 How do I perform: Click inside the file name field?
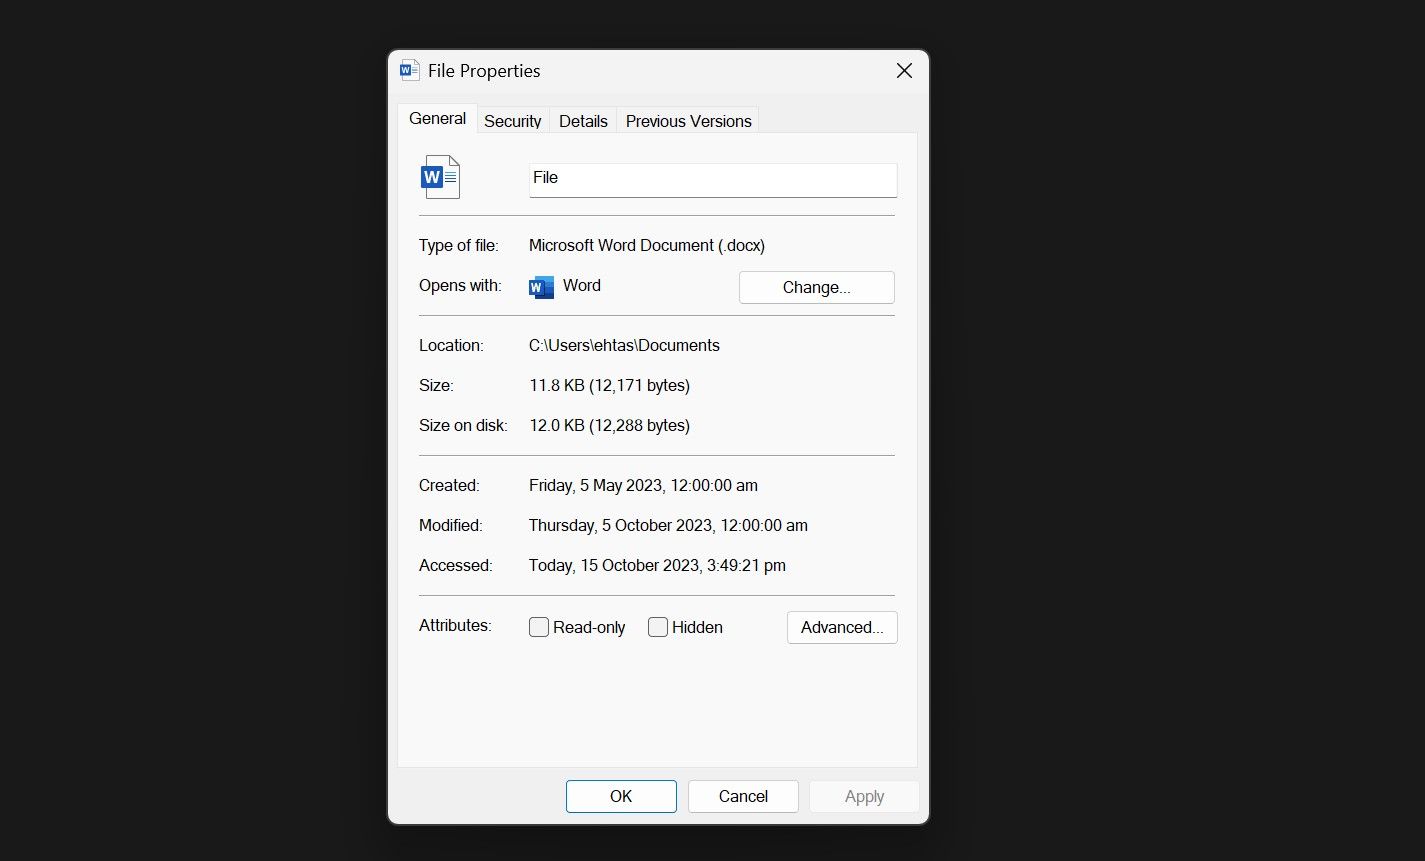tap(712, 180)
